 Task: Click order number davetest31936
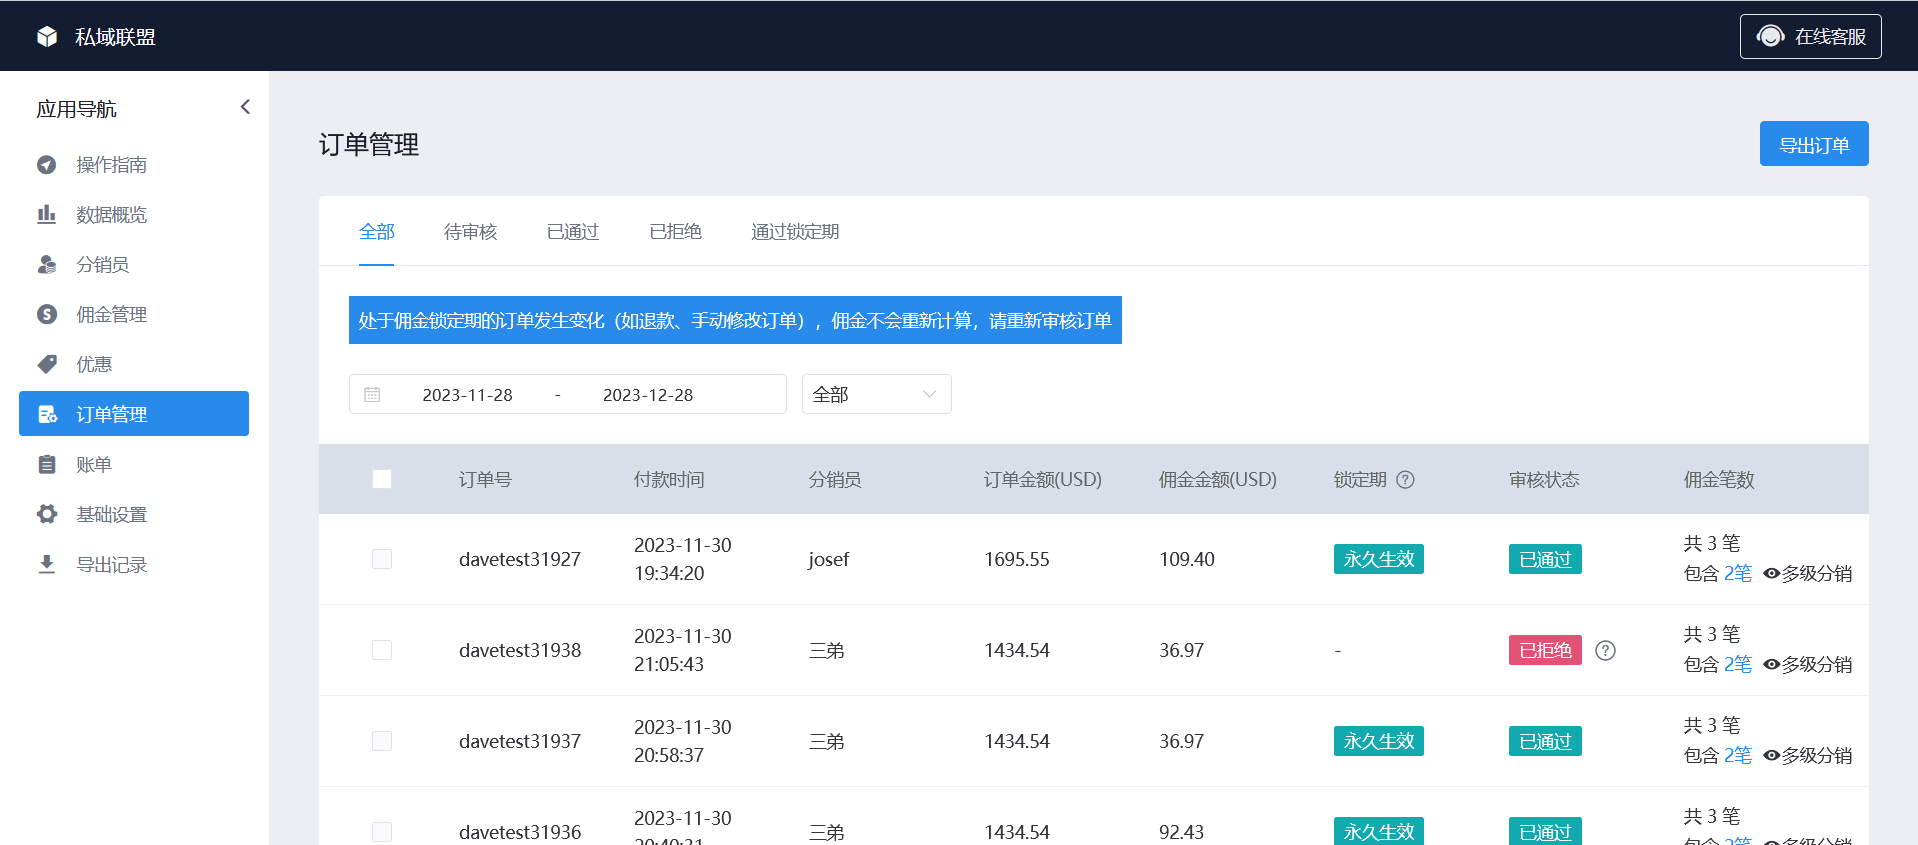(x=520, y=832)
